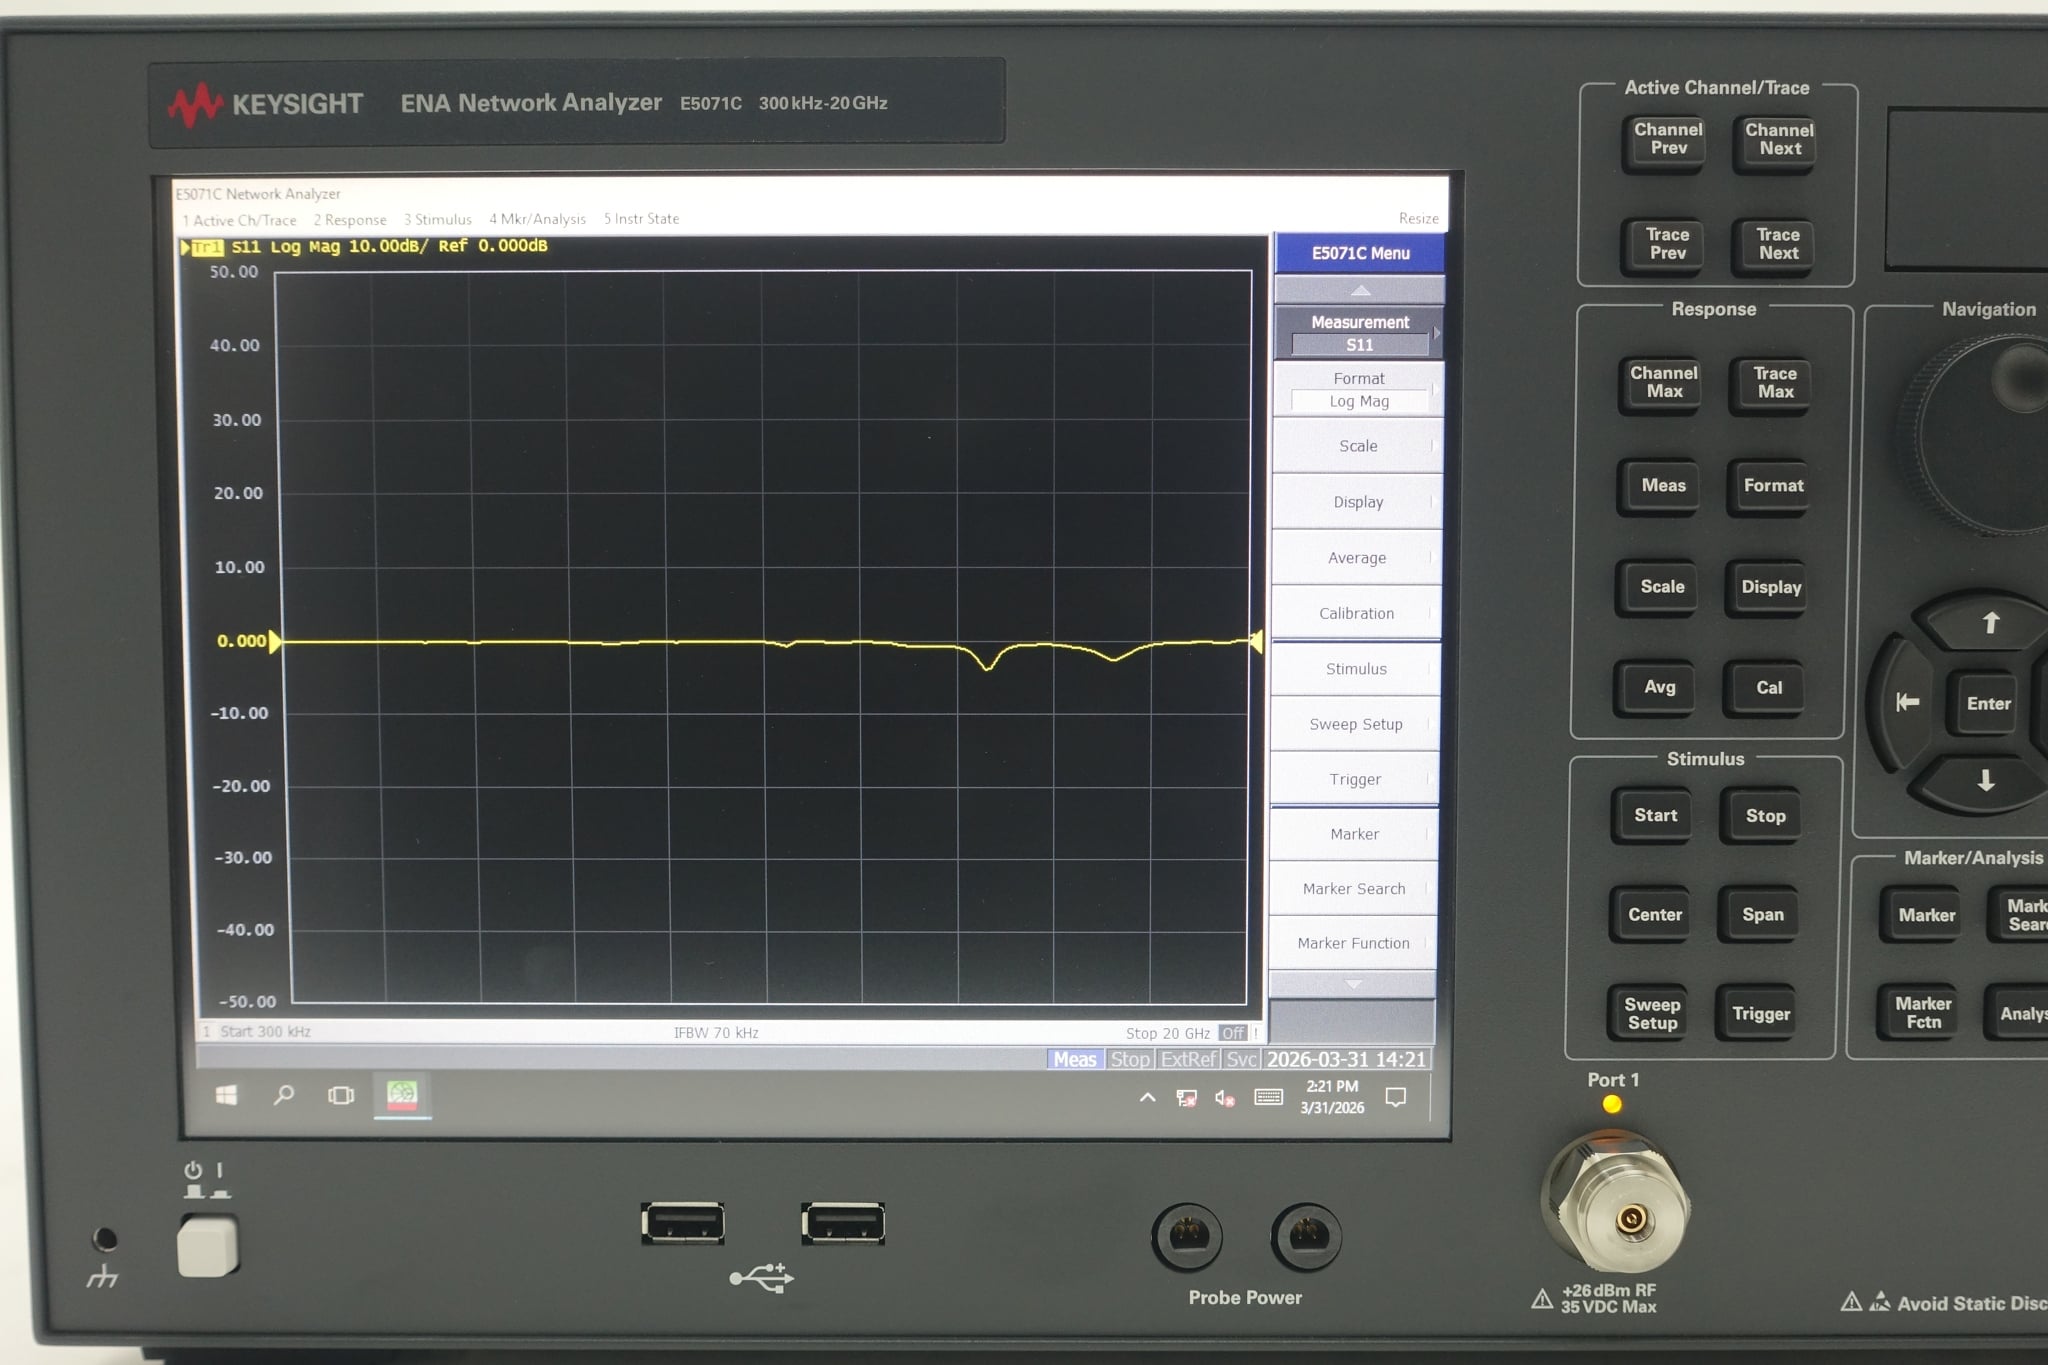Viewport: 2048px width, 1365px height.
Task: Open the 5 Instr State menu
Action: pos(641,218)
